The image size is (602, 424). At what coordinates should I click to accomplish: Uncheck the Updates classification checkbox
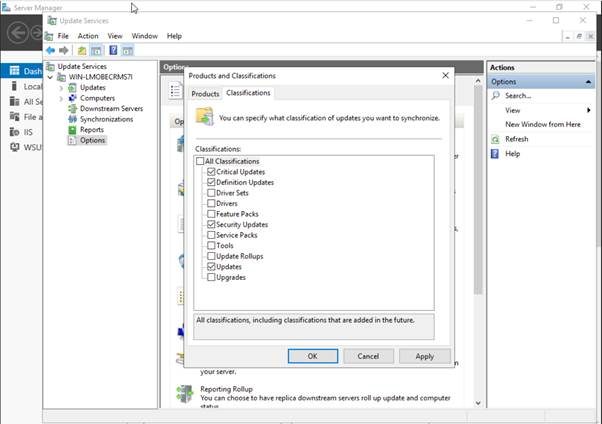211,267
